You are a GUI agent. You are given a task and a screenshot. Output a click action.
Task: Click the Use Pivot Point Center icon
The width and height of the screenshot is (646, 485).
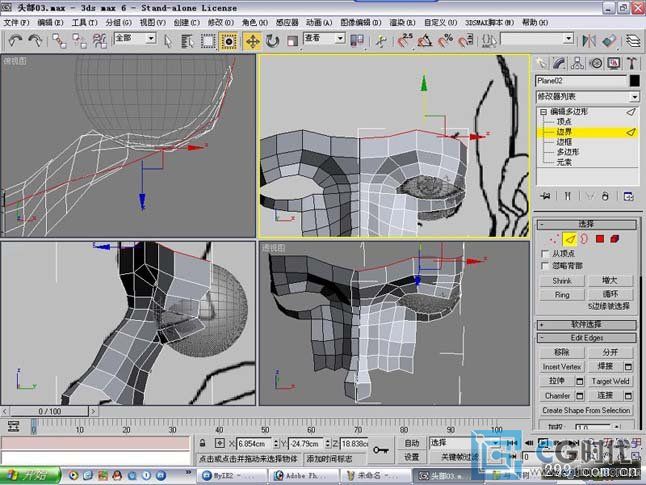pos(357,41)
